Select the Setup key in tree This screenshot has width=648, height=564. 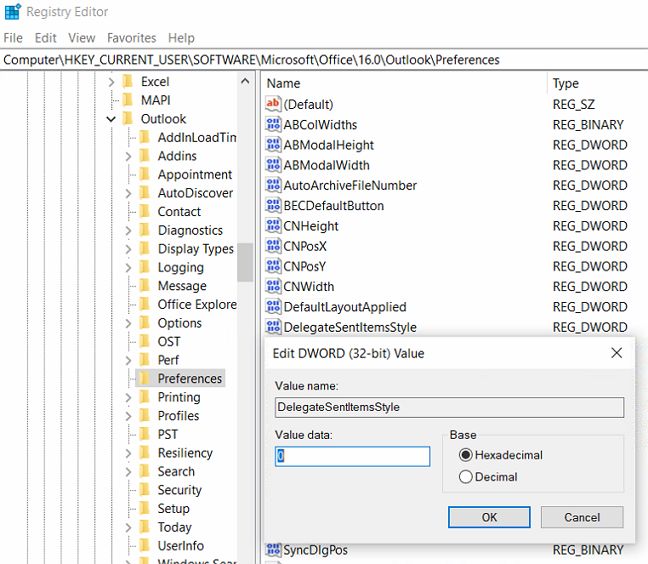point(174,509)
